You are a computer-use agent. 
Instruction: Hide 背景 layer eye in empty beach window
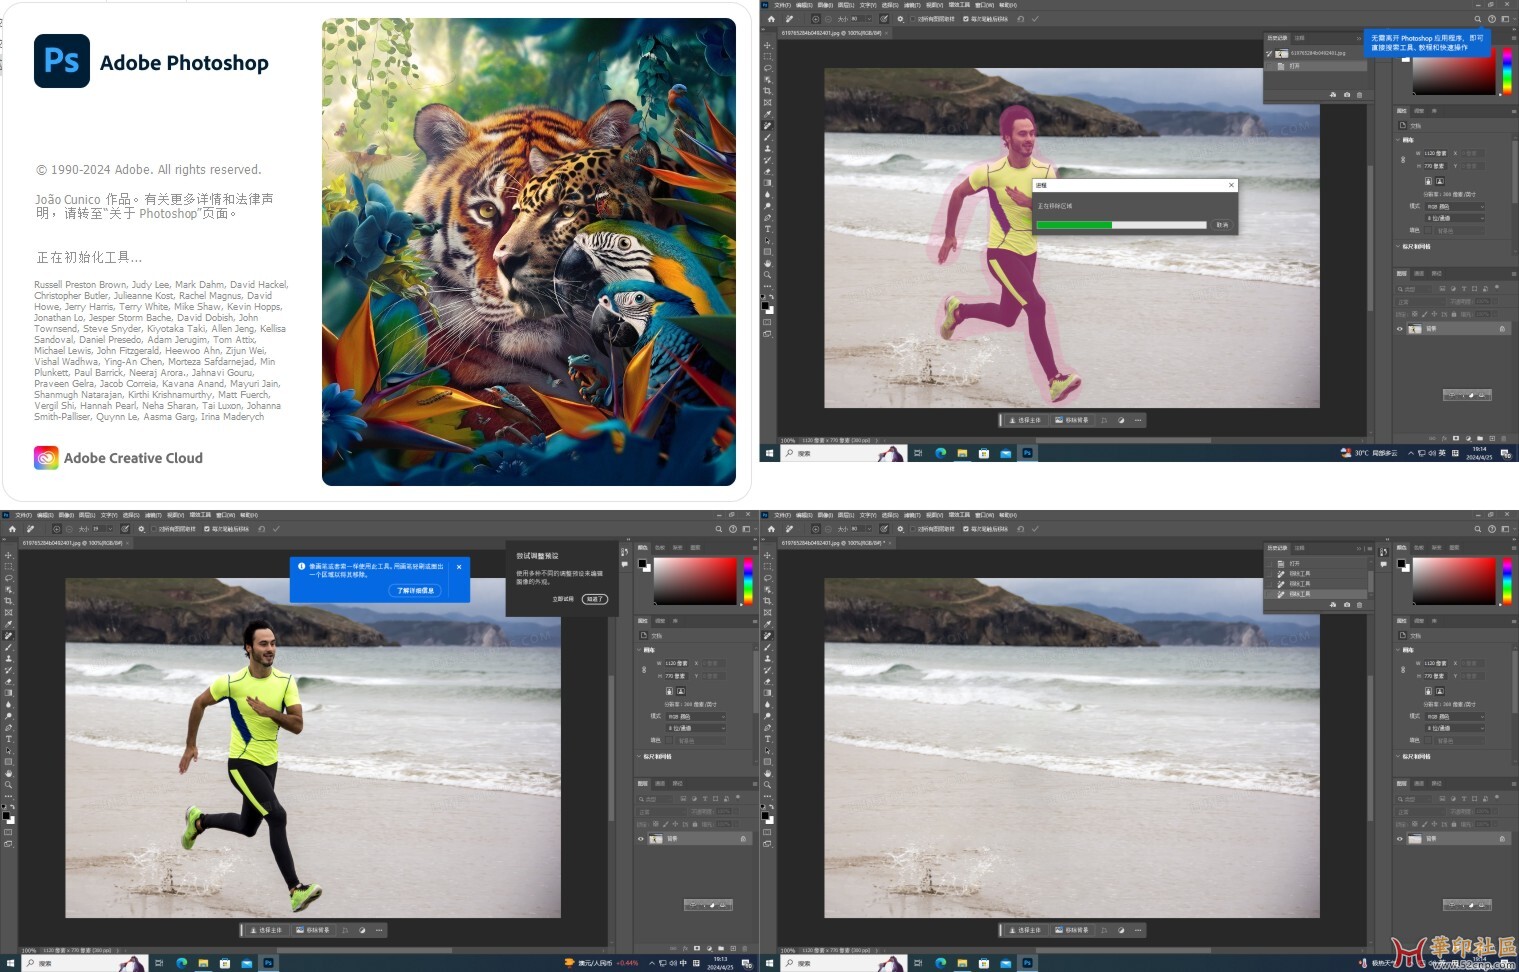[x=1400, y=839]
